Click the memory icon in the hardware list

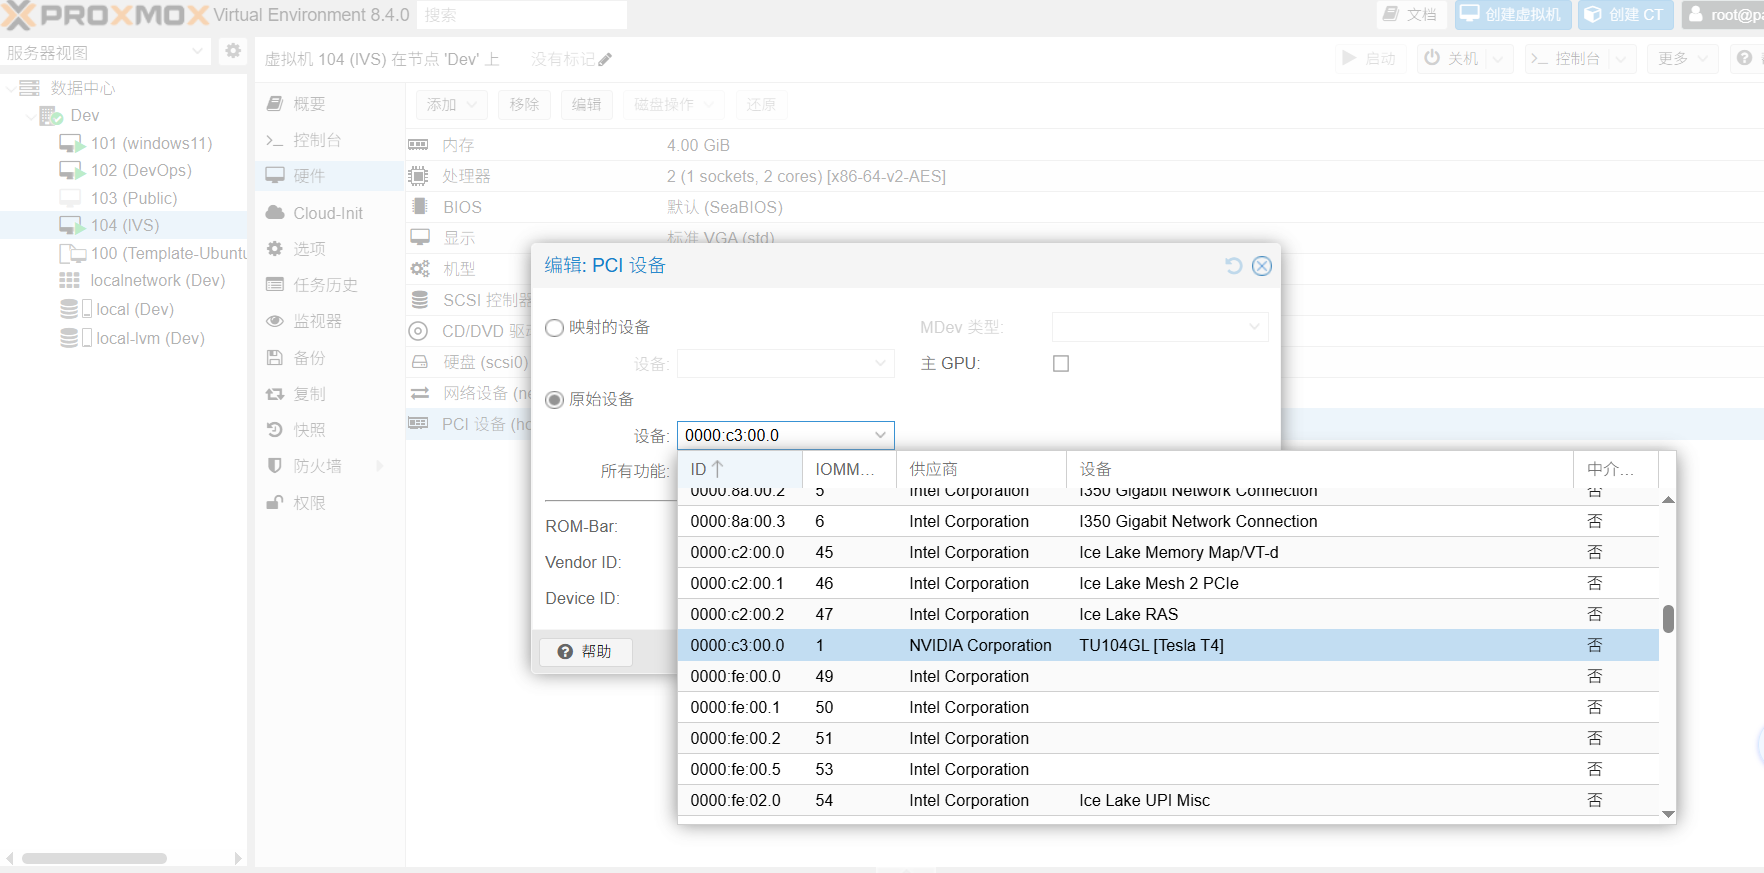418,145
